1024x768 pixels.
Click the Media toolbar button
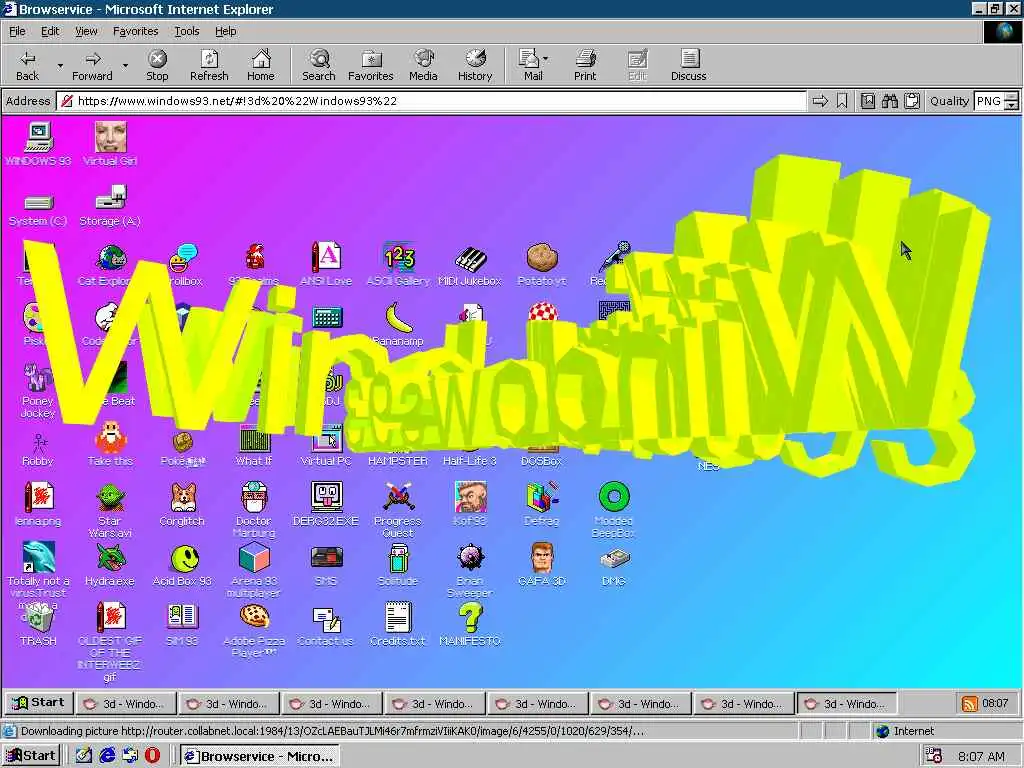click(x=423, y=65)
